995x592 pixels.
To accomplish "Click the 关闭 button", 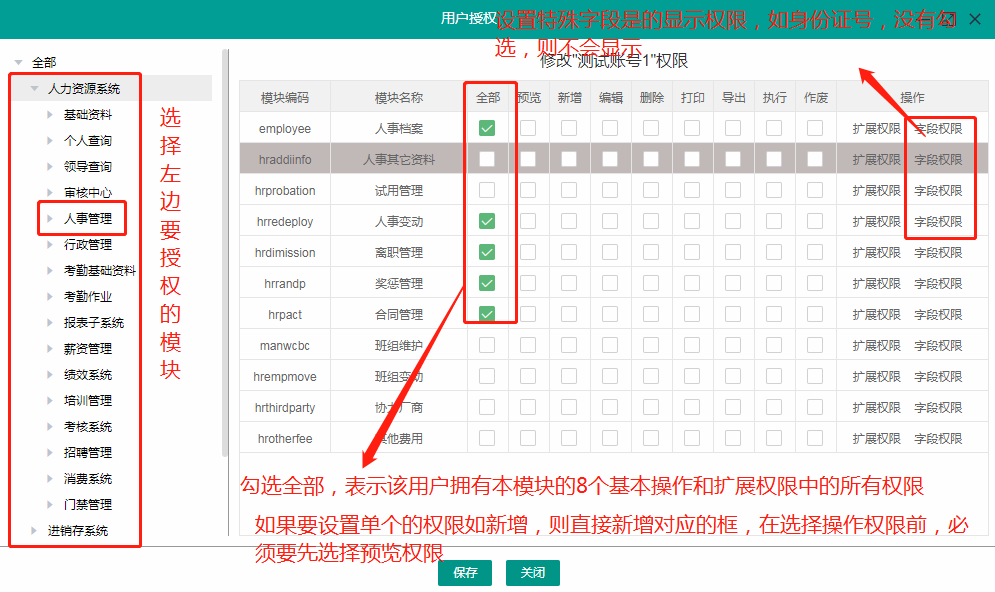I will (532, 573).
